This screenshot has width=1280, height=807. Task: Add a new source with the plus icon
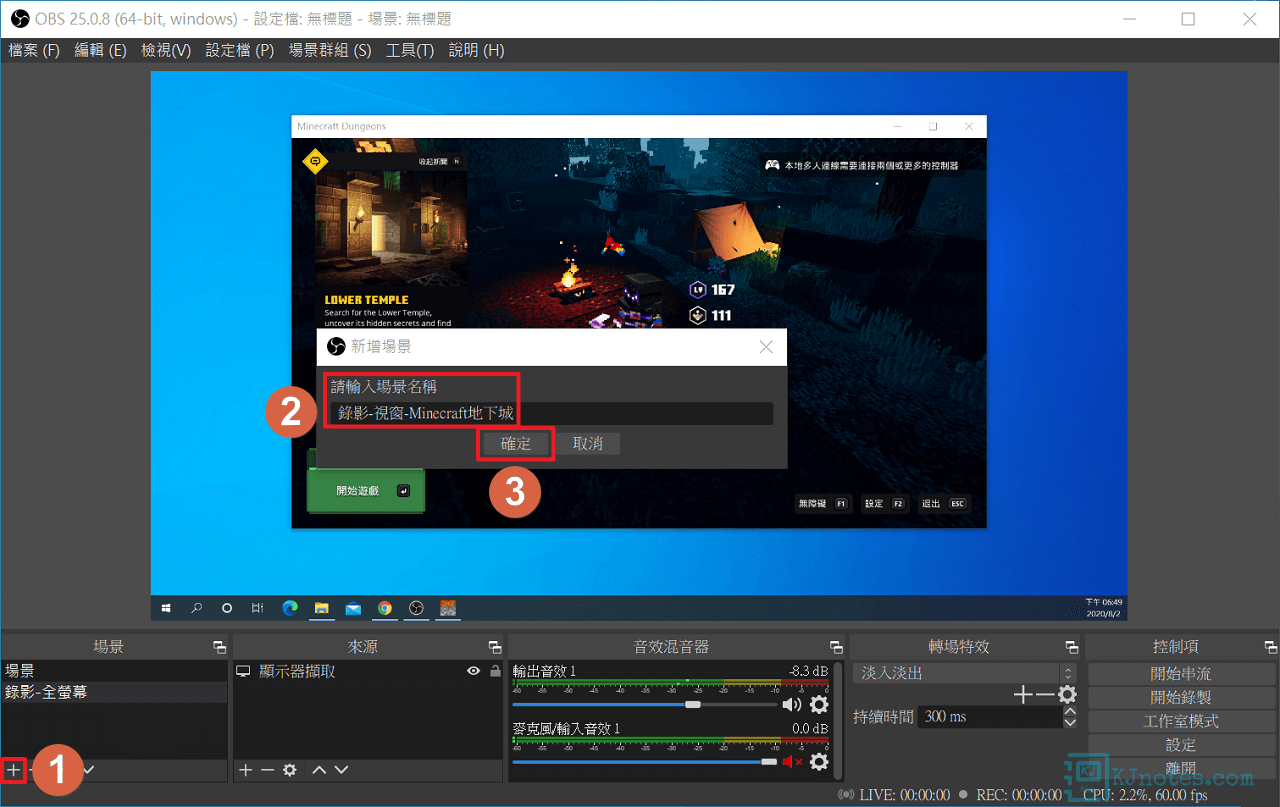click(245, 770)
